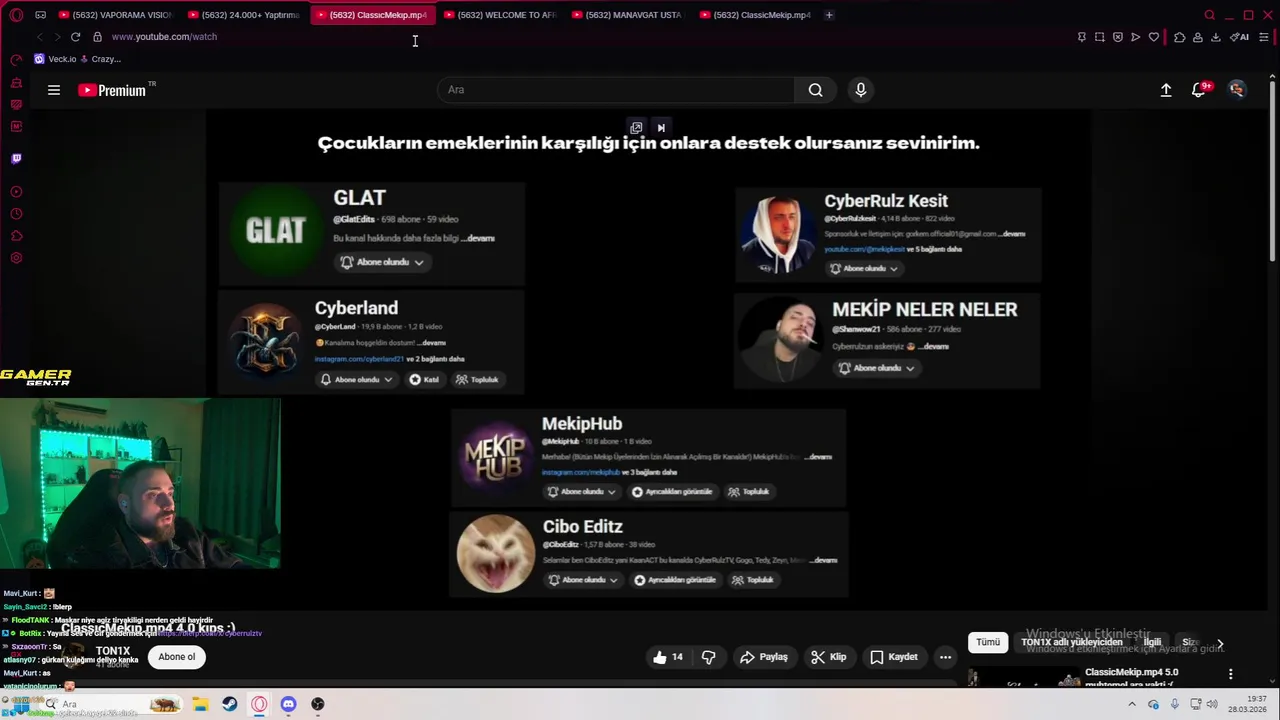This screenshot has width=1280, height=720.
Task: Switch to 24.000+ Yaptırma tab
Action: pyautogui.click(x=246, y=15)
